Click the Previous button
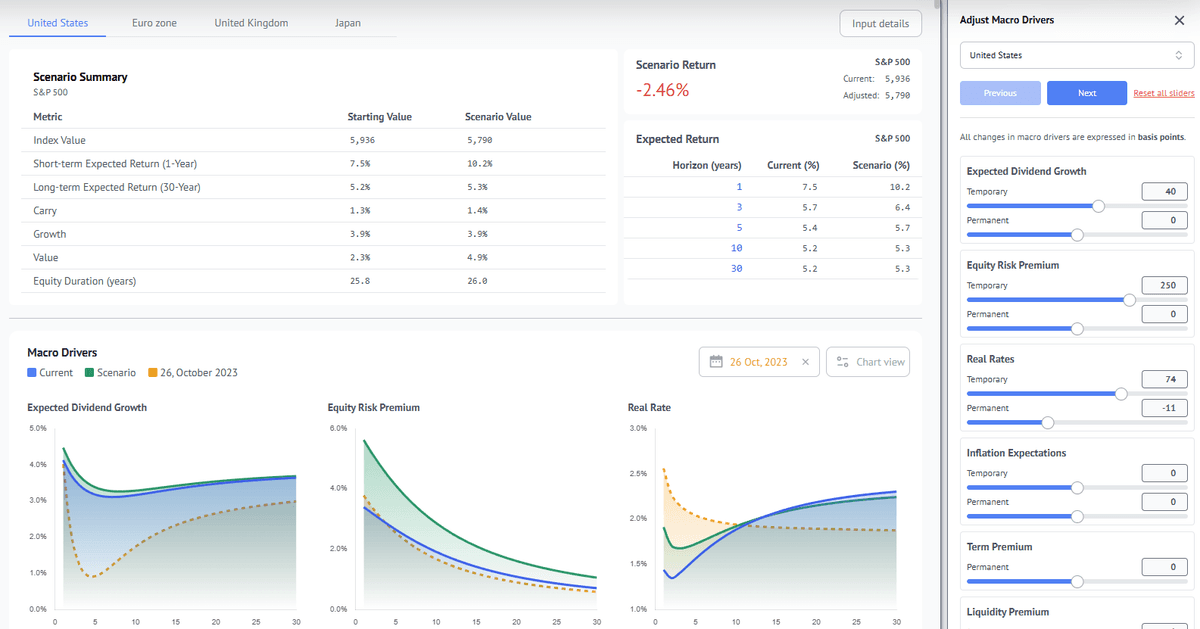The height and width of the screenshot is (629, 1200). pyautogui.click(x=1000, y=92)
